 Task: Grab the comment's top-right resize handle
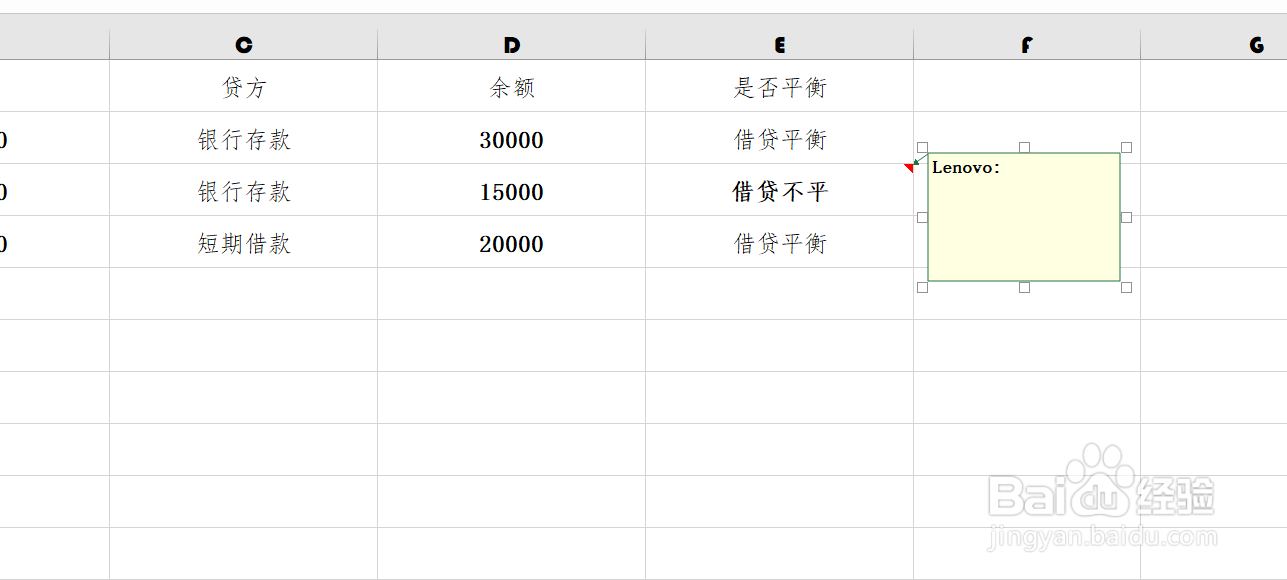(x=1126, y=147)
